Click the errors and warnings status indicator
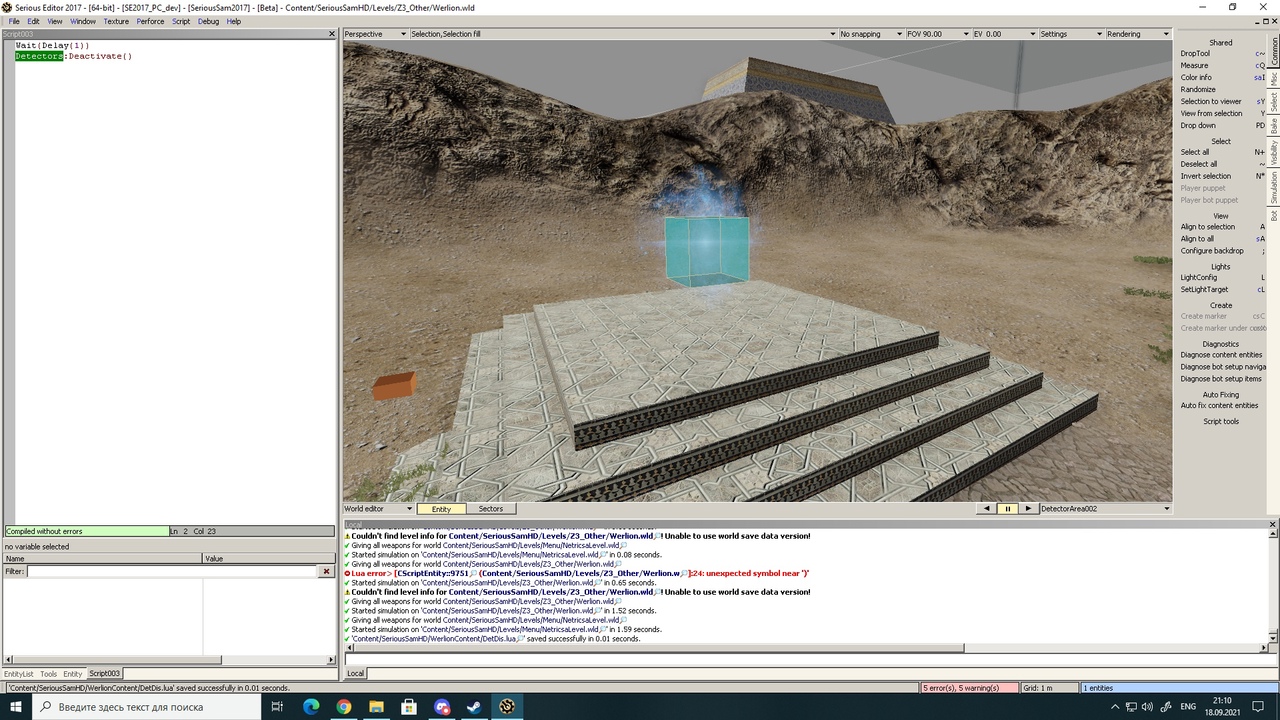Screen dimensions: 1280x720 tap(968, 688)
